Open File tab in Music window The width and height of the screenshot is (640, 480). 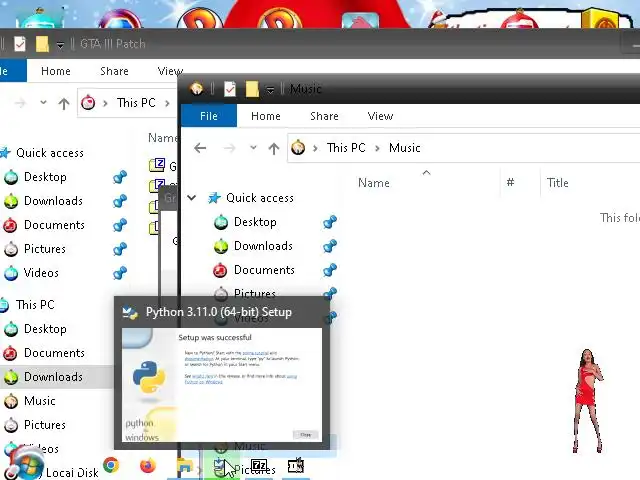point(209,116)
